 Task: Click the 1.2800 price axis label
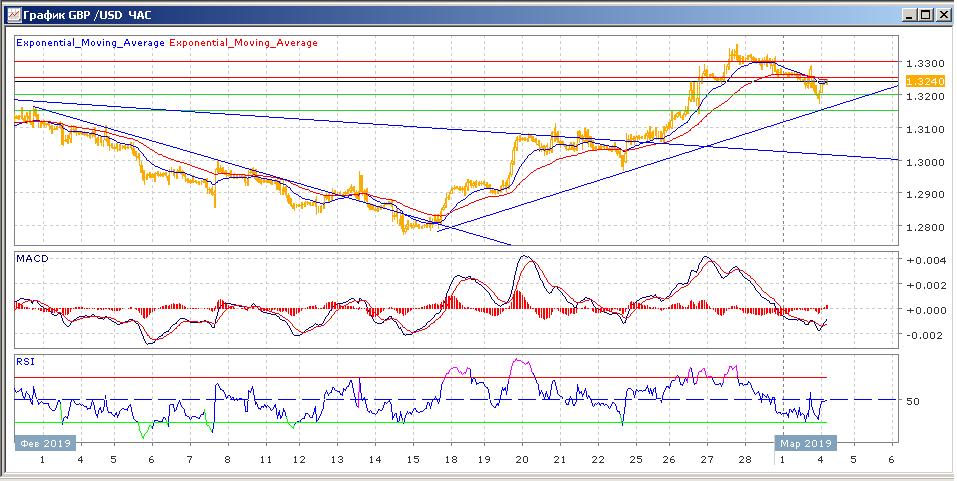click(923, 227)
